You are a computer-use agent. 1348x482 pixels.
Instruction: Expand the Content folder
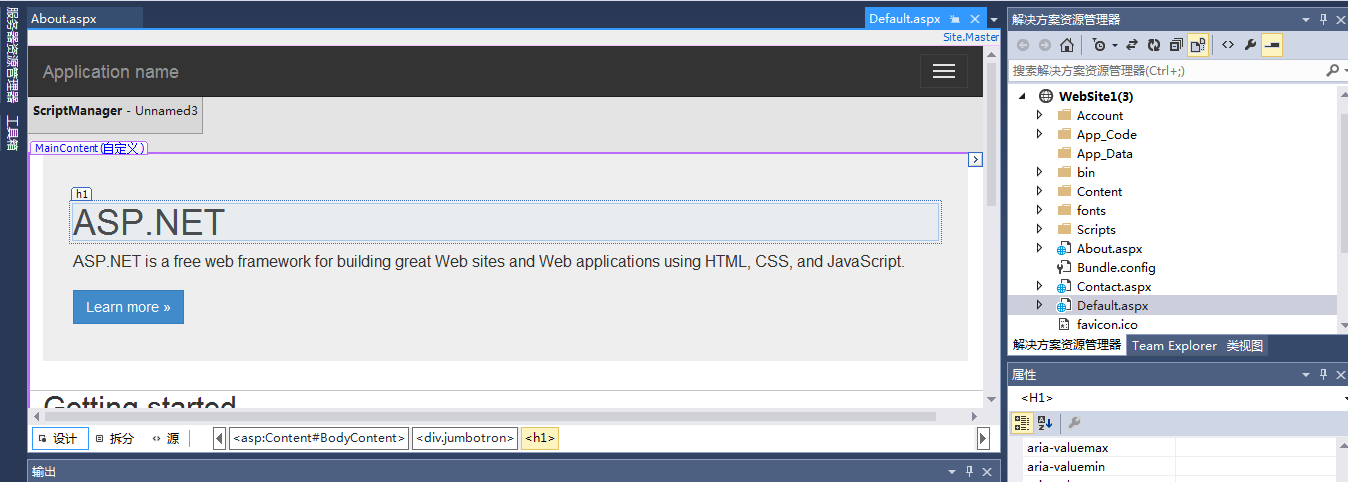tap(1039, 191)
